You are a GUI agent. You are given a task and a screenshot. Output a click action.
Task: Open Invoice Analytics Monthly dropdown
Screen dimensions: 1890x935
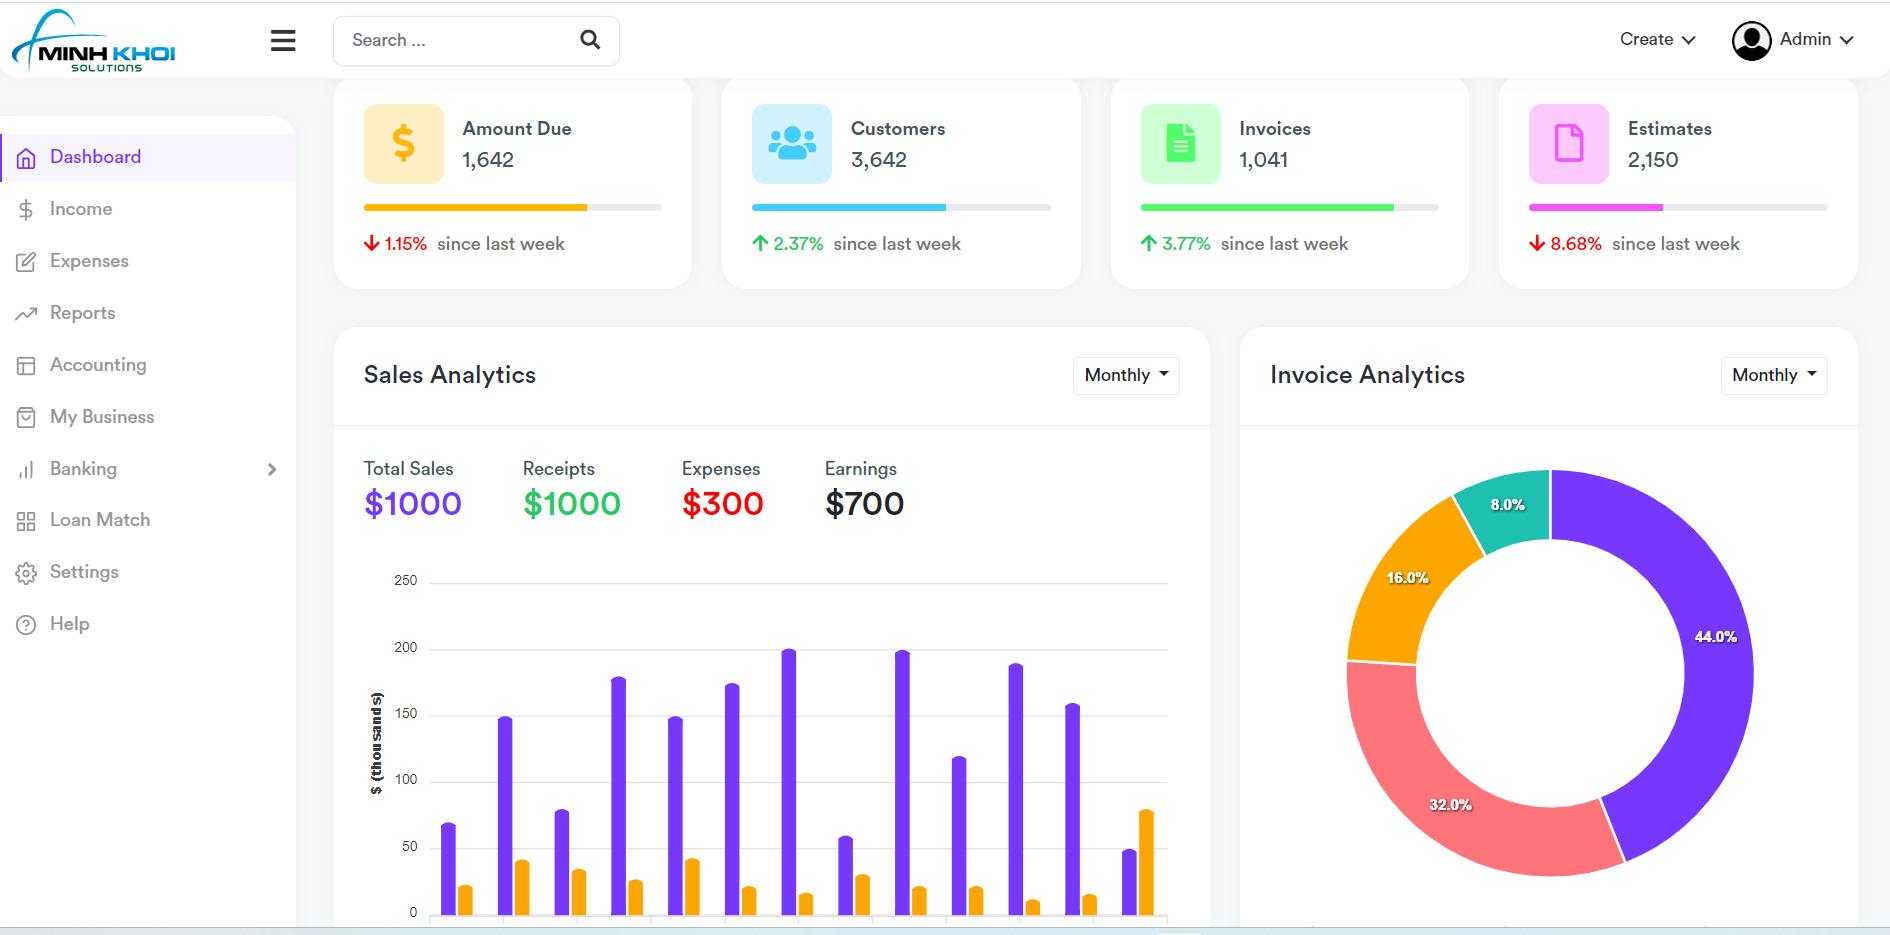pyautogui.click(x=1774, y=375)
